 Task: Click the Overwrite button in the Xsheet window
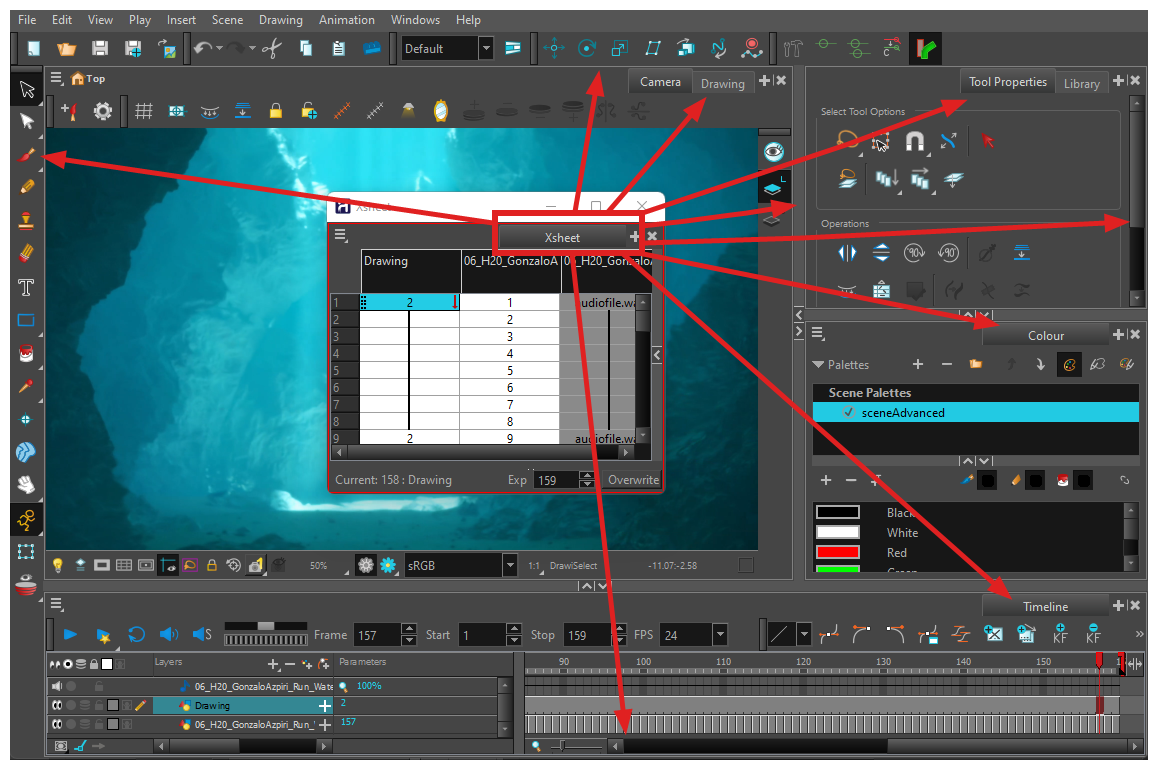point(632,479)
